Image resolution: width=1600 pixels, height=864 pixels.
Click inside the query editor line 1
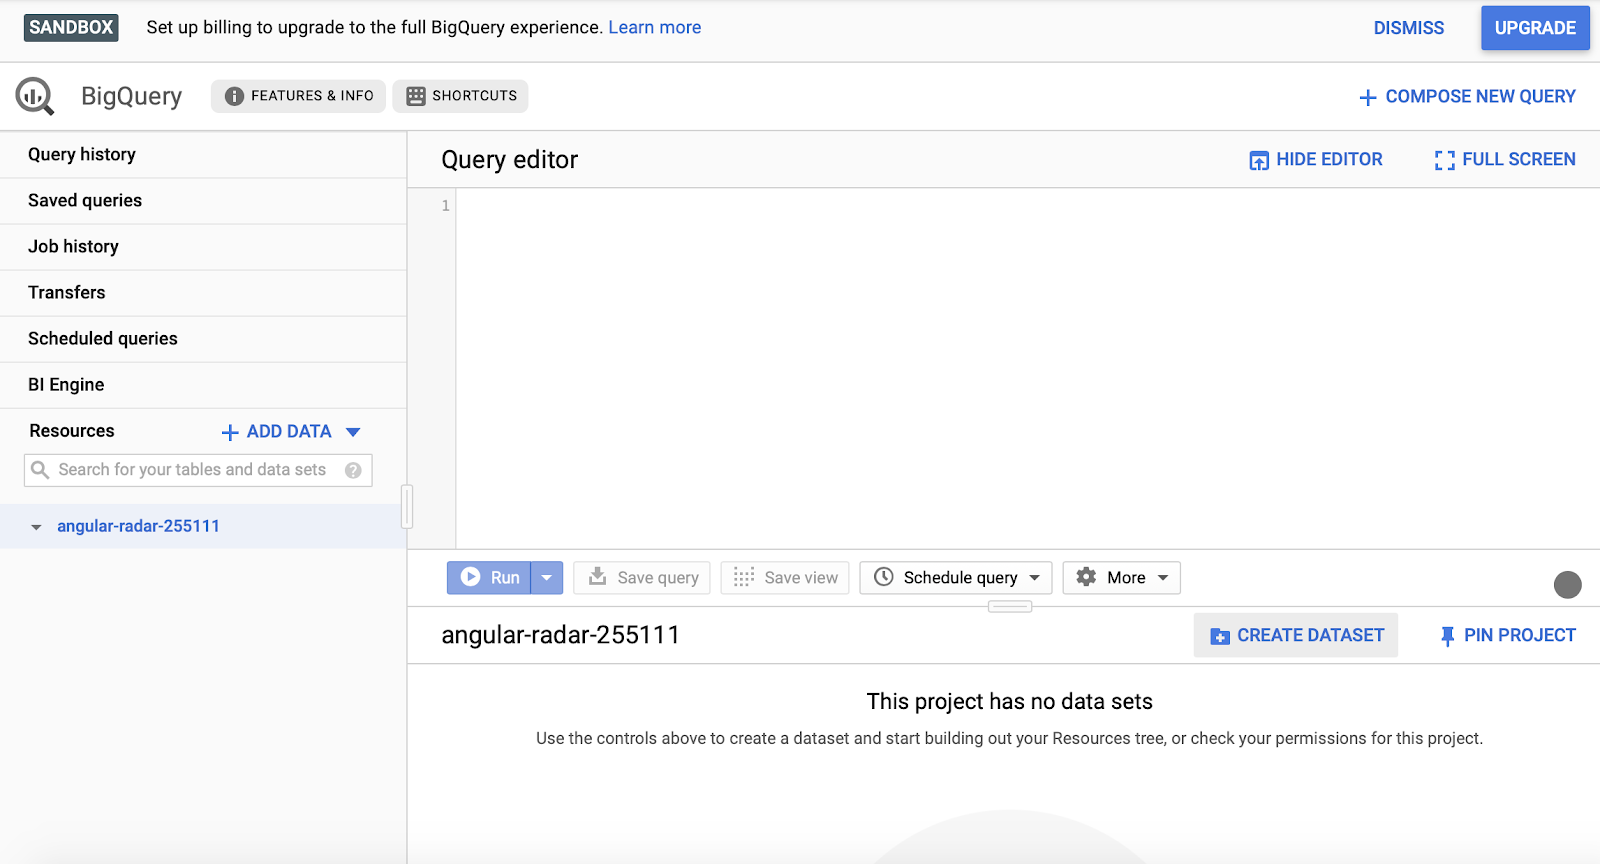(1028, 206)
